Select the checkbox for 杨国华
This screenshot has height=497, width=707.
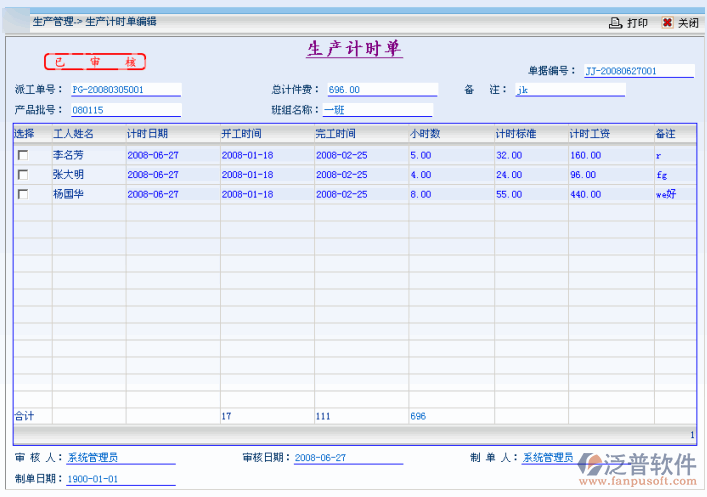(22, 194)
